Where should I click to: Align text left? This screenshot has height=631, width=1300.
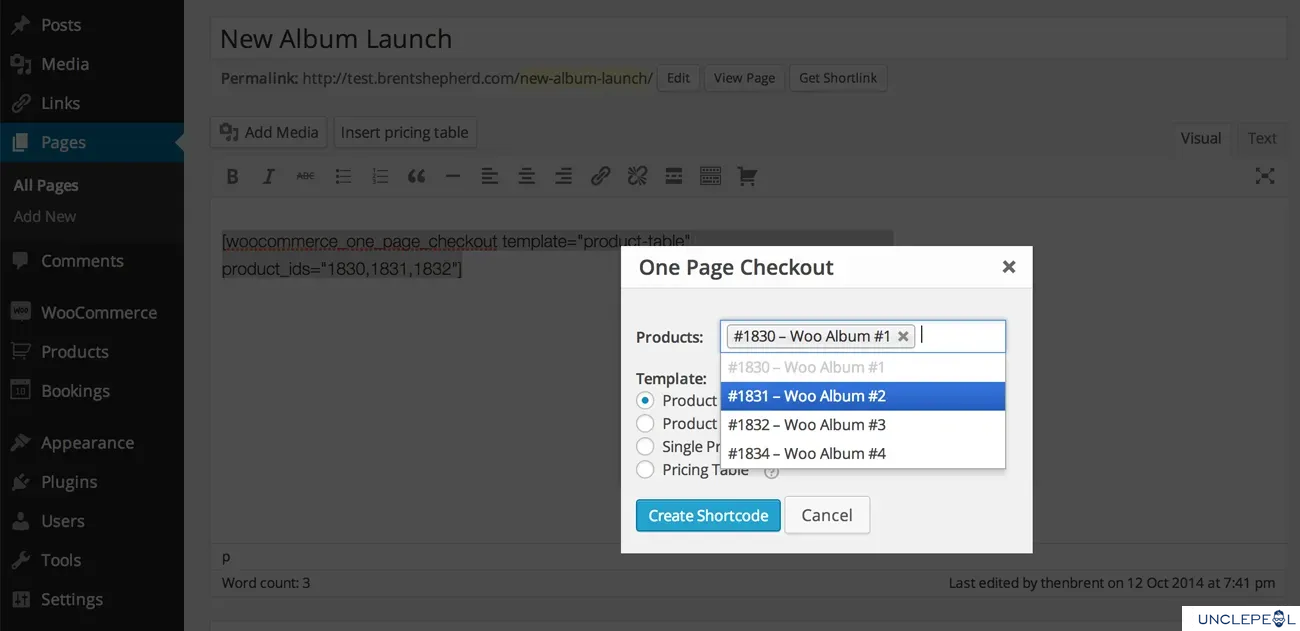pos(489,177)
